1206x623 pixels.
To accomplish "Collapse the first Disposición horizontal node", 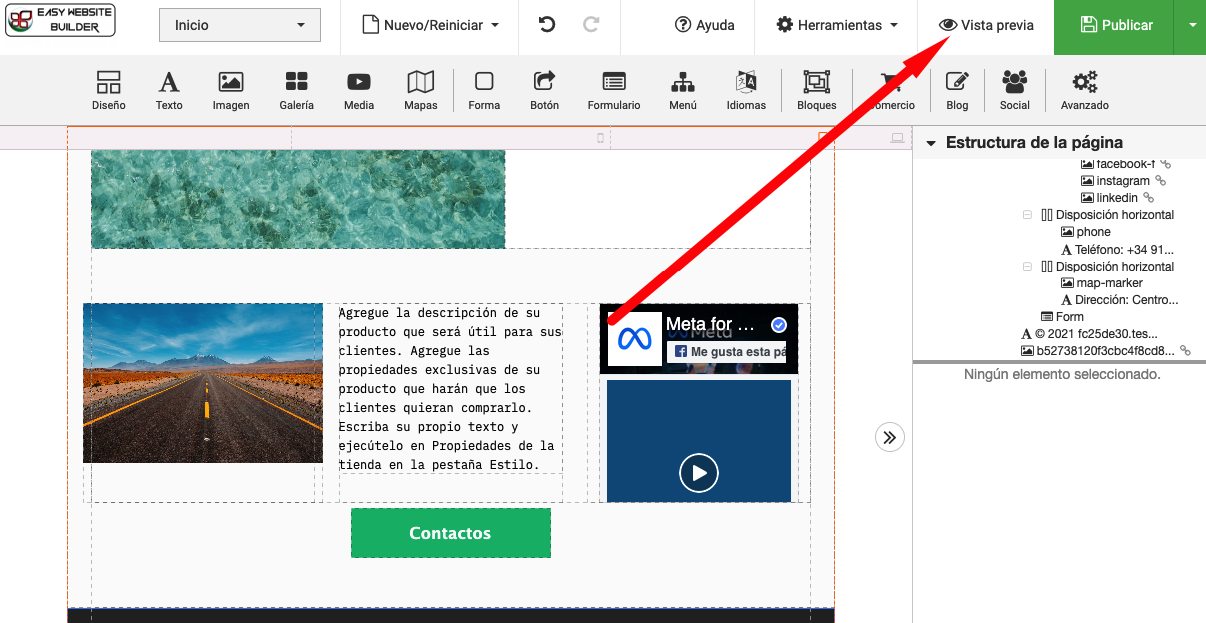I will (x=1027, y=215).
